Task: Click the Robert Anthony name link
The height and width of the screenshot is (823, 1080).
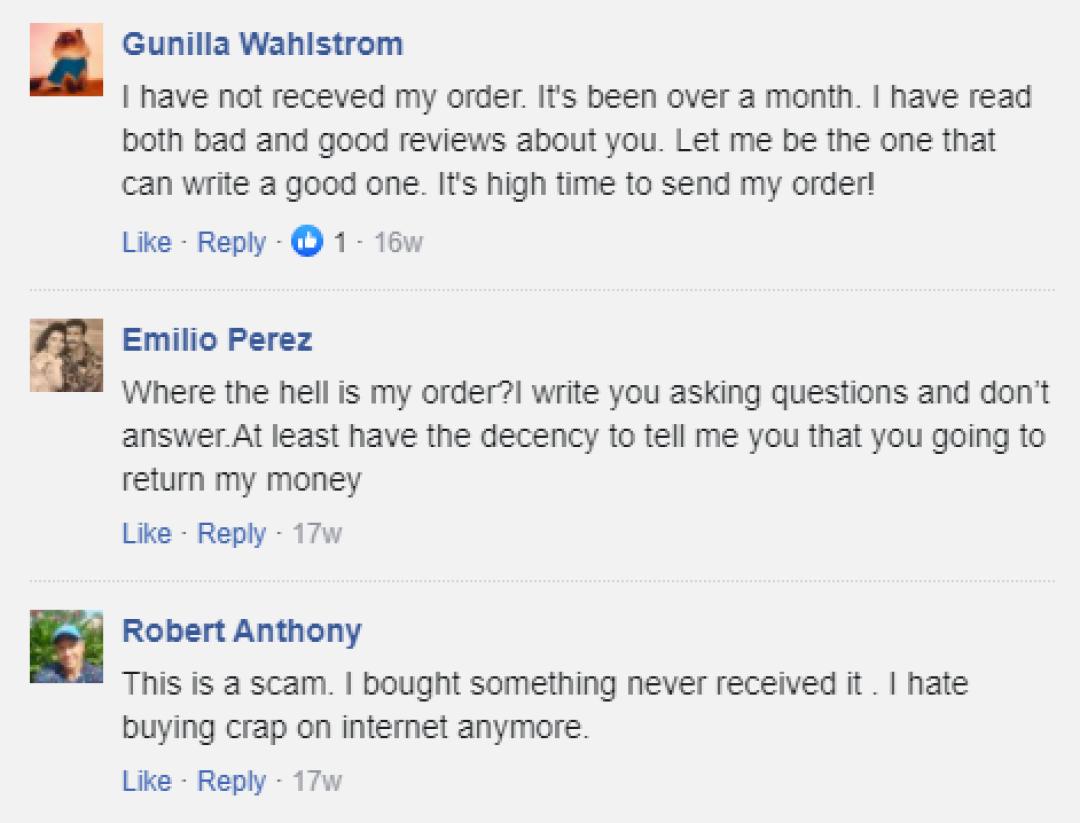Action: [241, 631]
